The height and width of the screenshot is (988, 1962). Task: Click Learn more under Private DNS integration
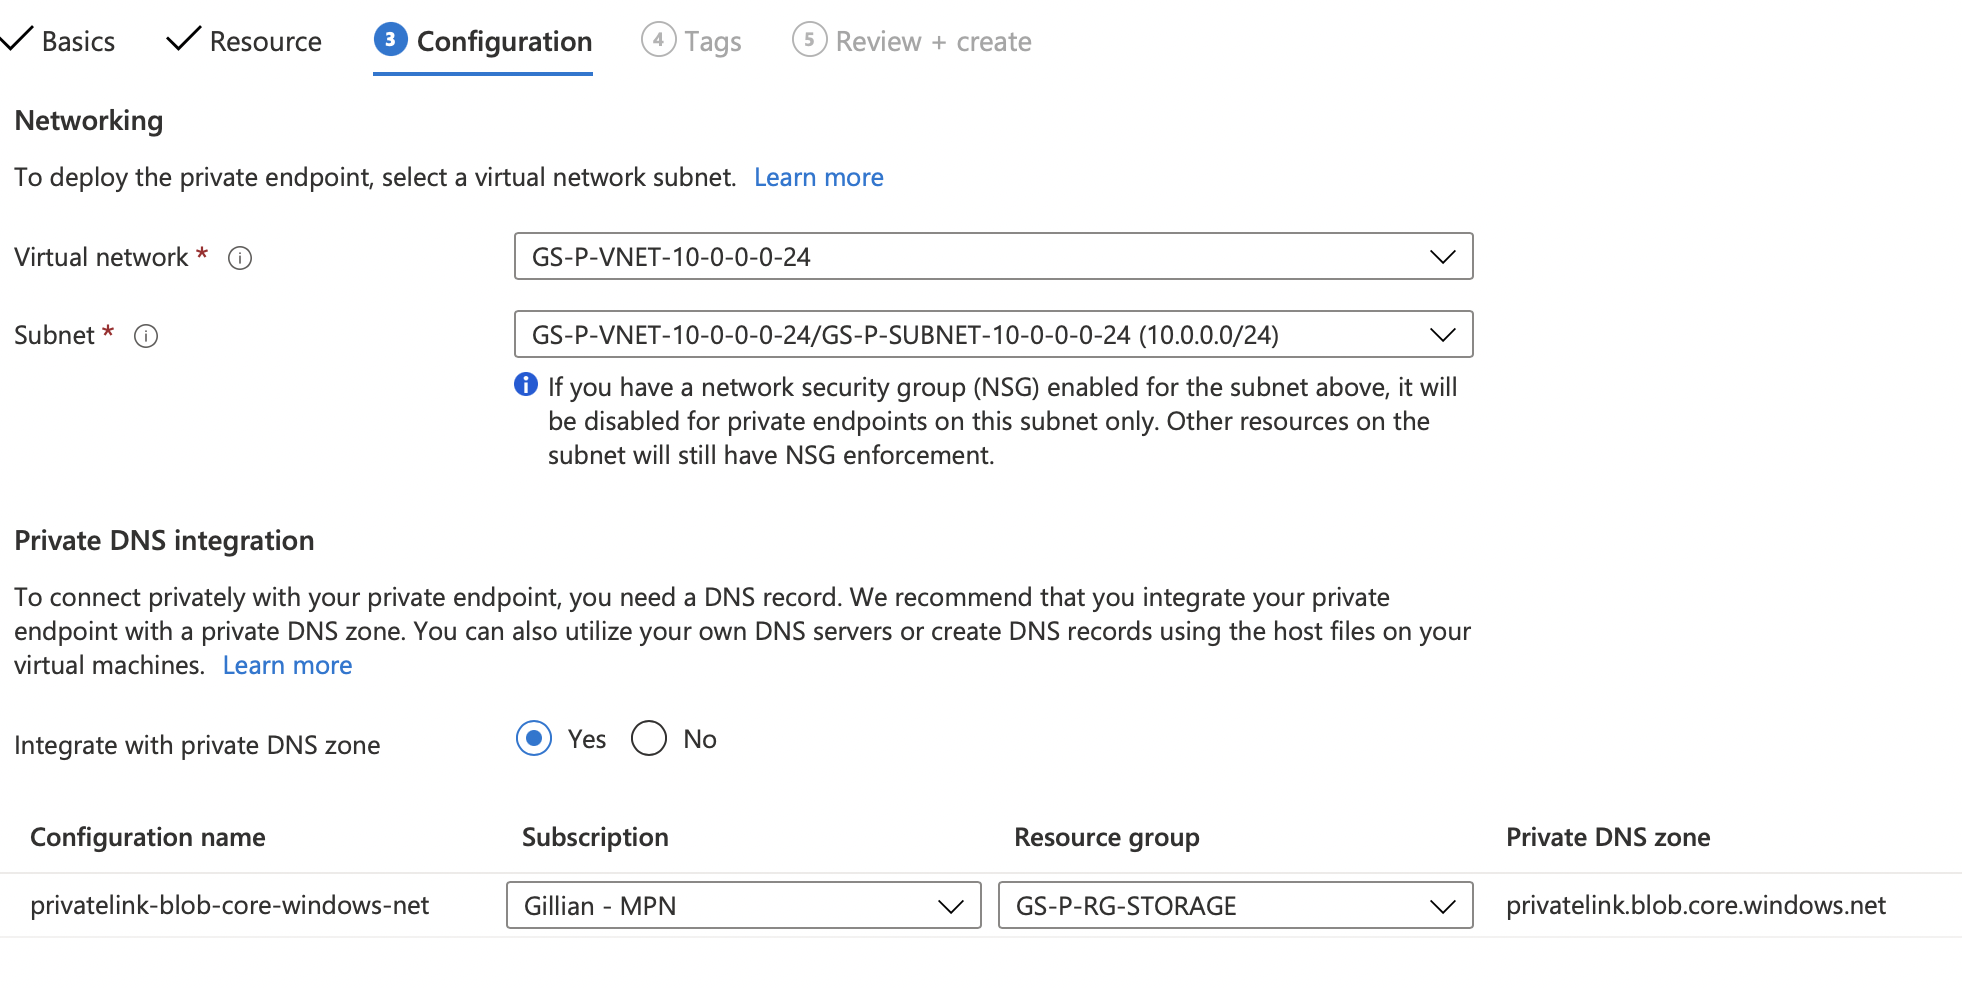[287, 664]
